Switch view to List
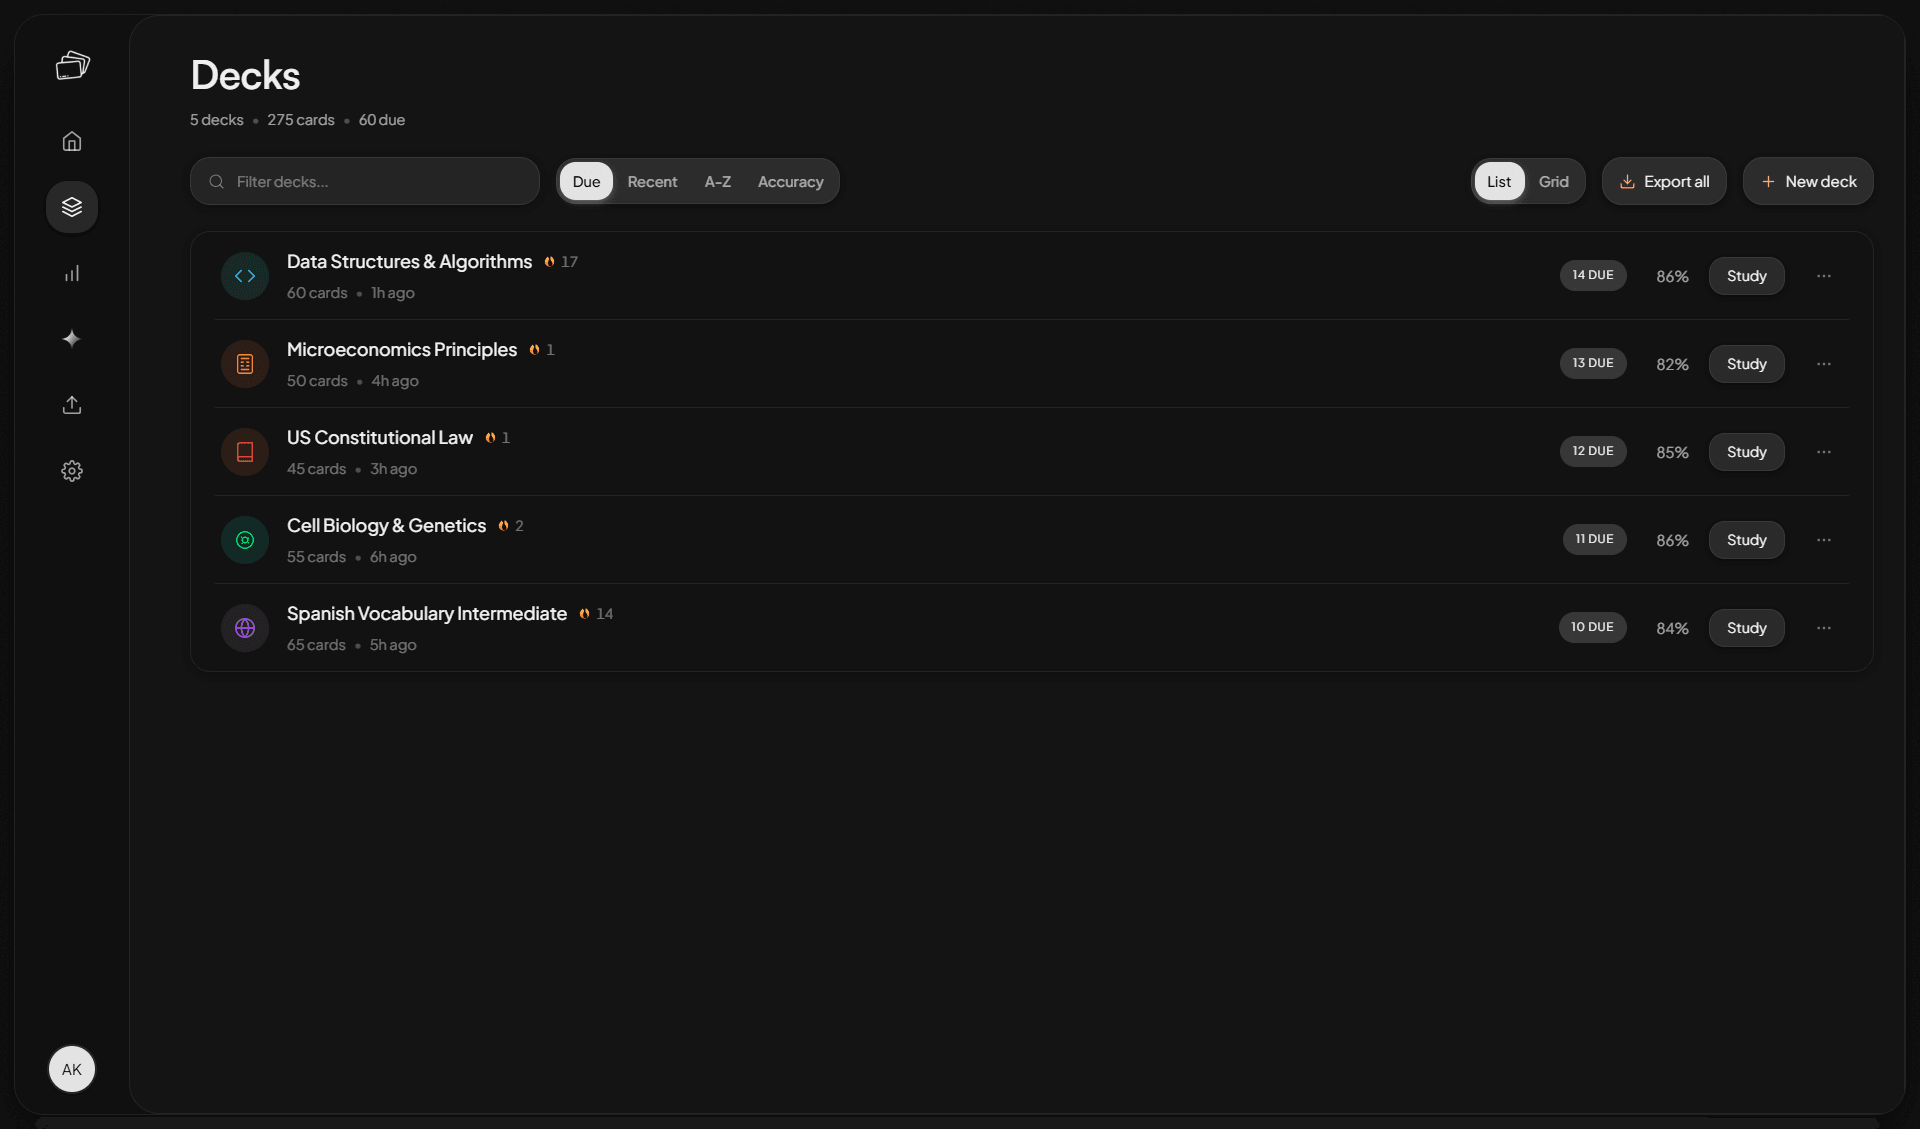 (x=1499, y=181)
